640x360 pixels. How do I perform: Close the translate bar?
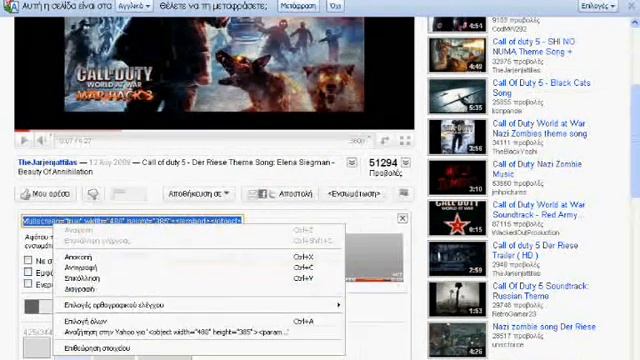[631, 6]
